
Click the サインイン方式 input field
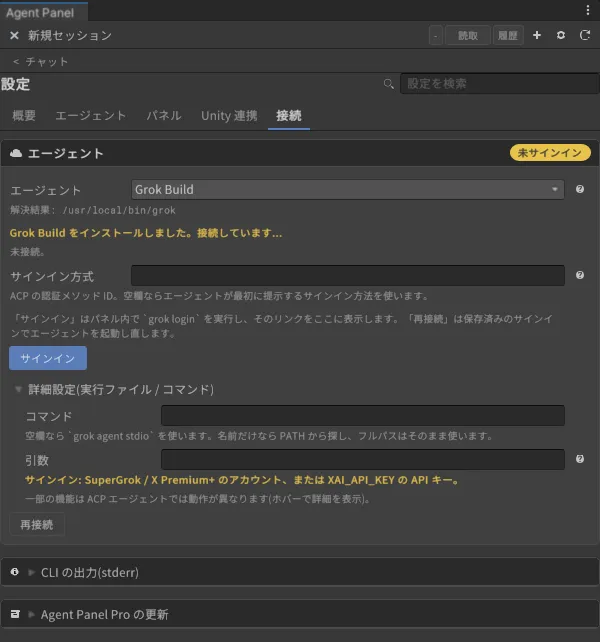coord(348,275)
